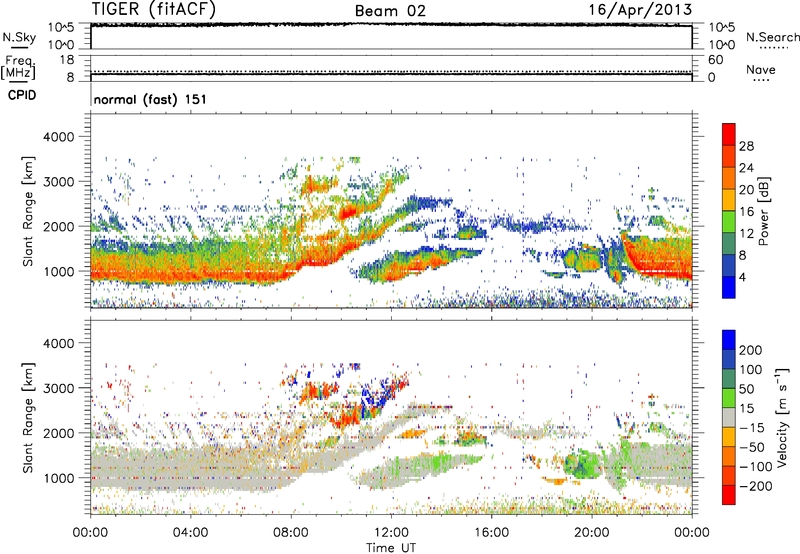
Task: Click the 'Velocity [m s-1]' colorbar title
Action: coord(782,417)
